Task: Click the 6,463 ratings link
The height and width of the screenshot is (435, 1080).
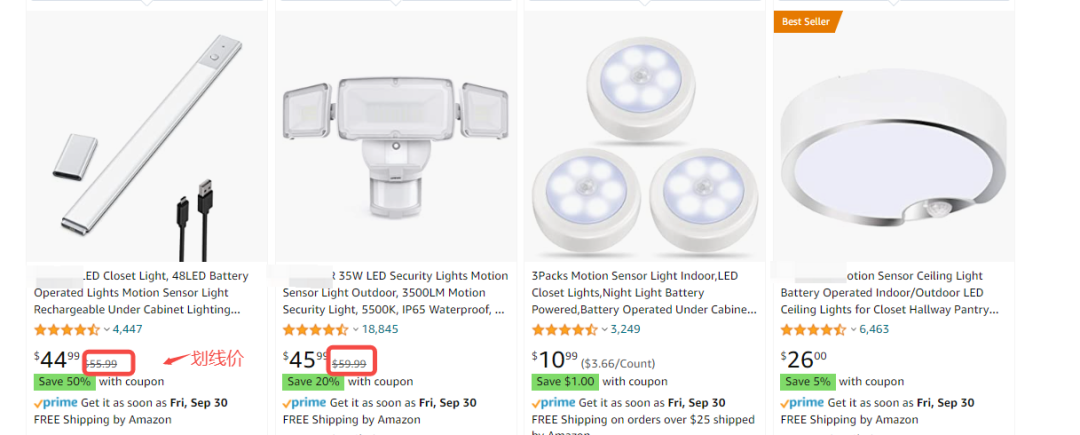Action: [x=874, y=329]
